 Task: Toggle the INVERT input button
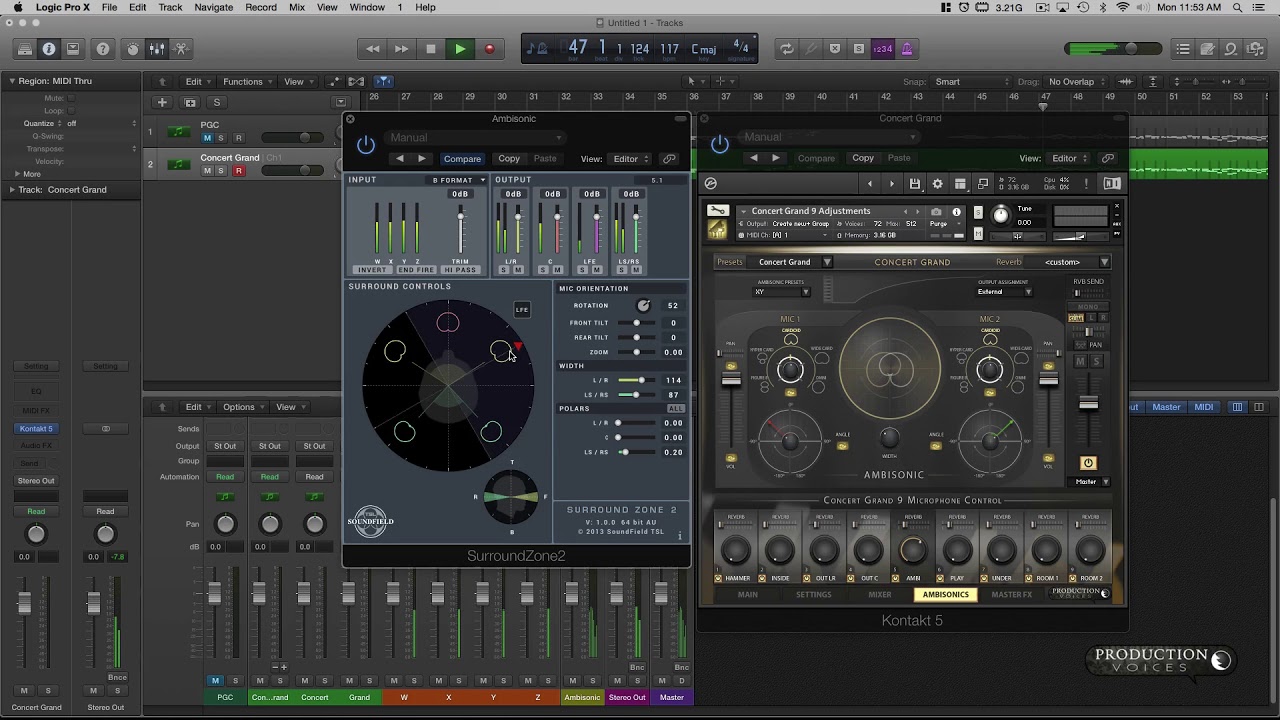pyautogui.click(x=372, y=270)
